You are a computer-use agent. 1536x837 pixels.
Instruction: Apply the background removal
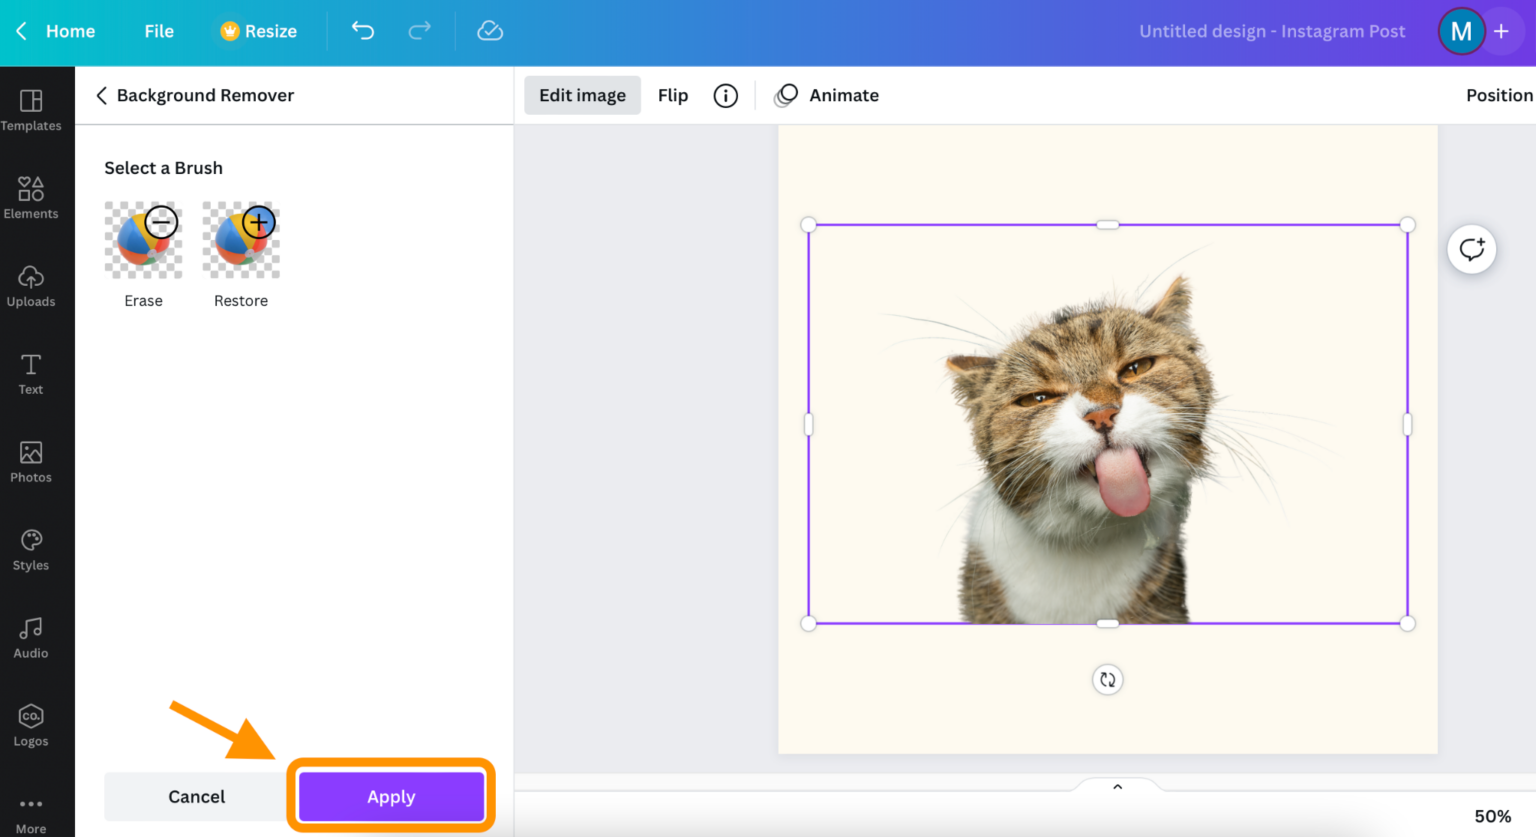pyautogui.click(x=390, y=796)
